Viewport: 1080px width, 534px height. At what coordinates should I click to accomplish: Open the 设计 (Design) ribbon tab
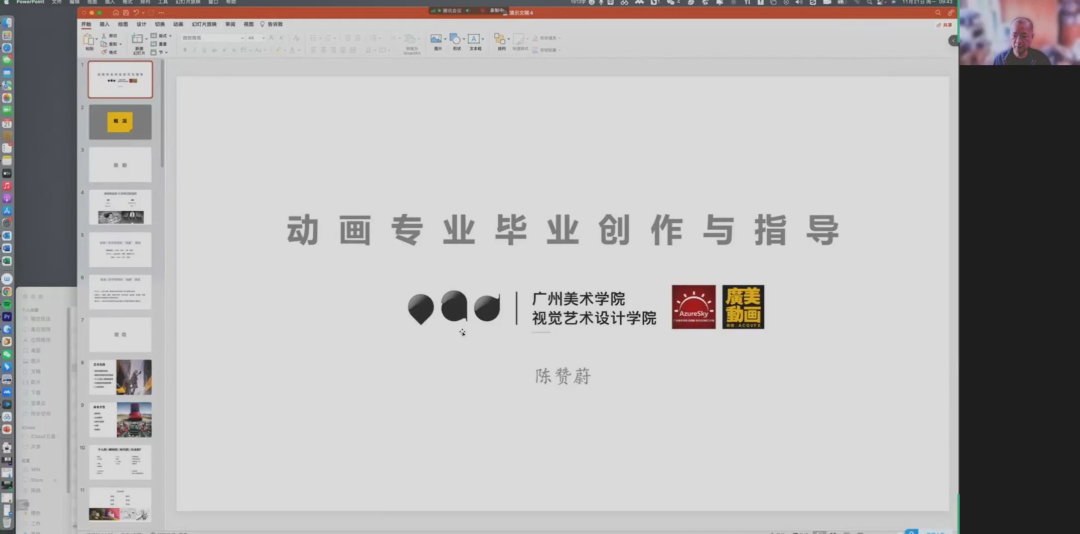141,24
